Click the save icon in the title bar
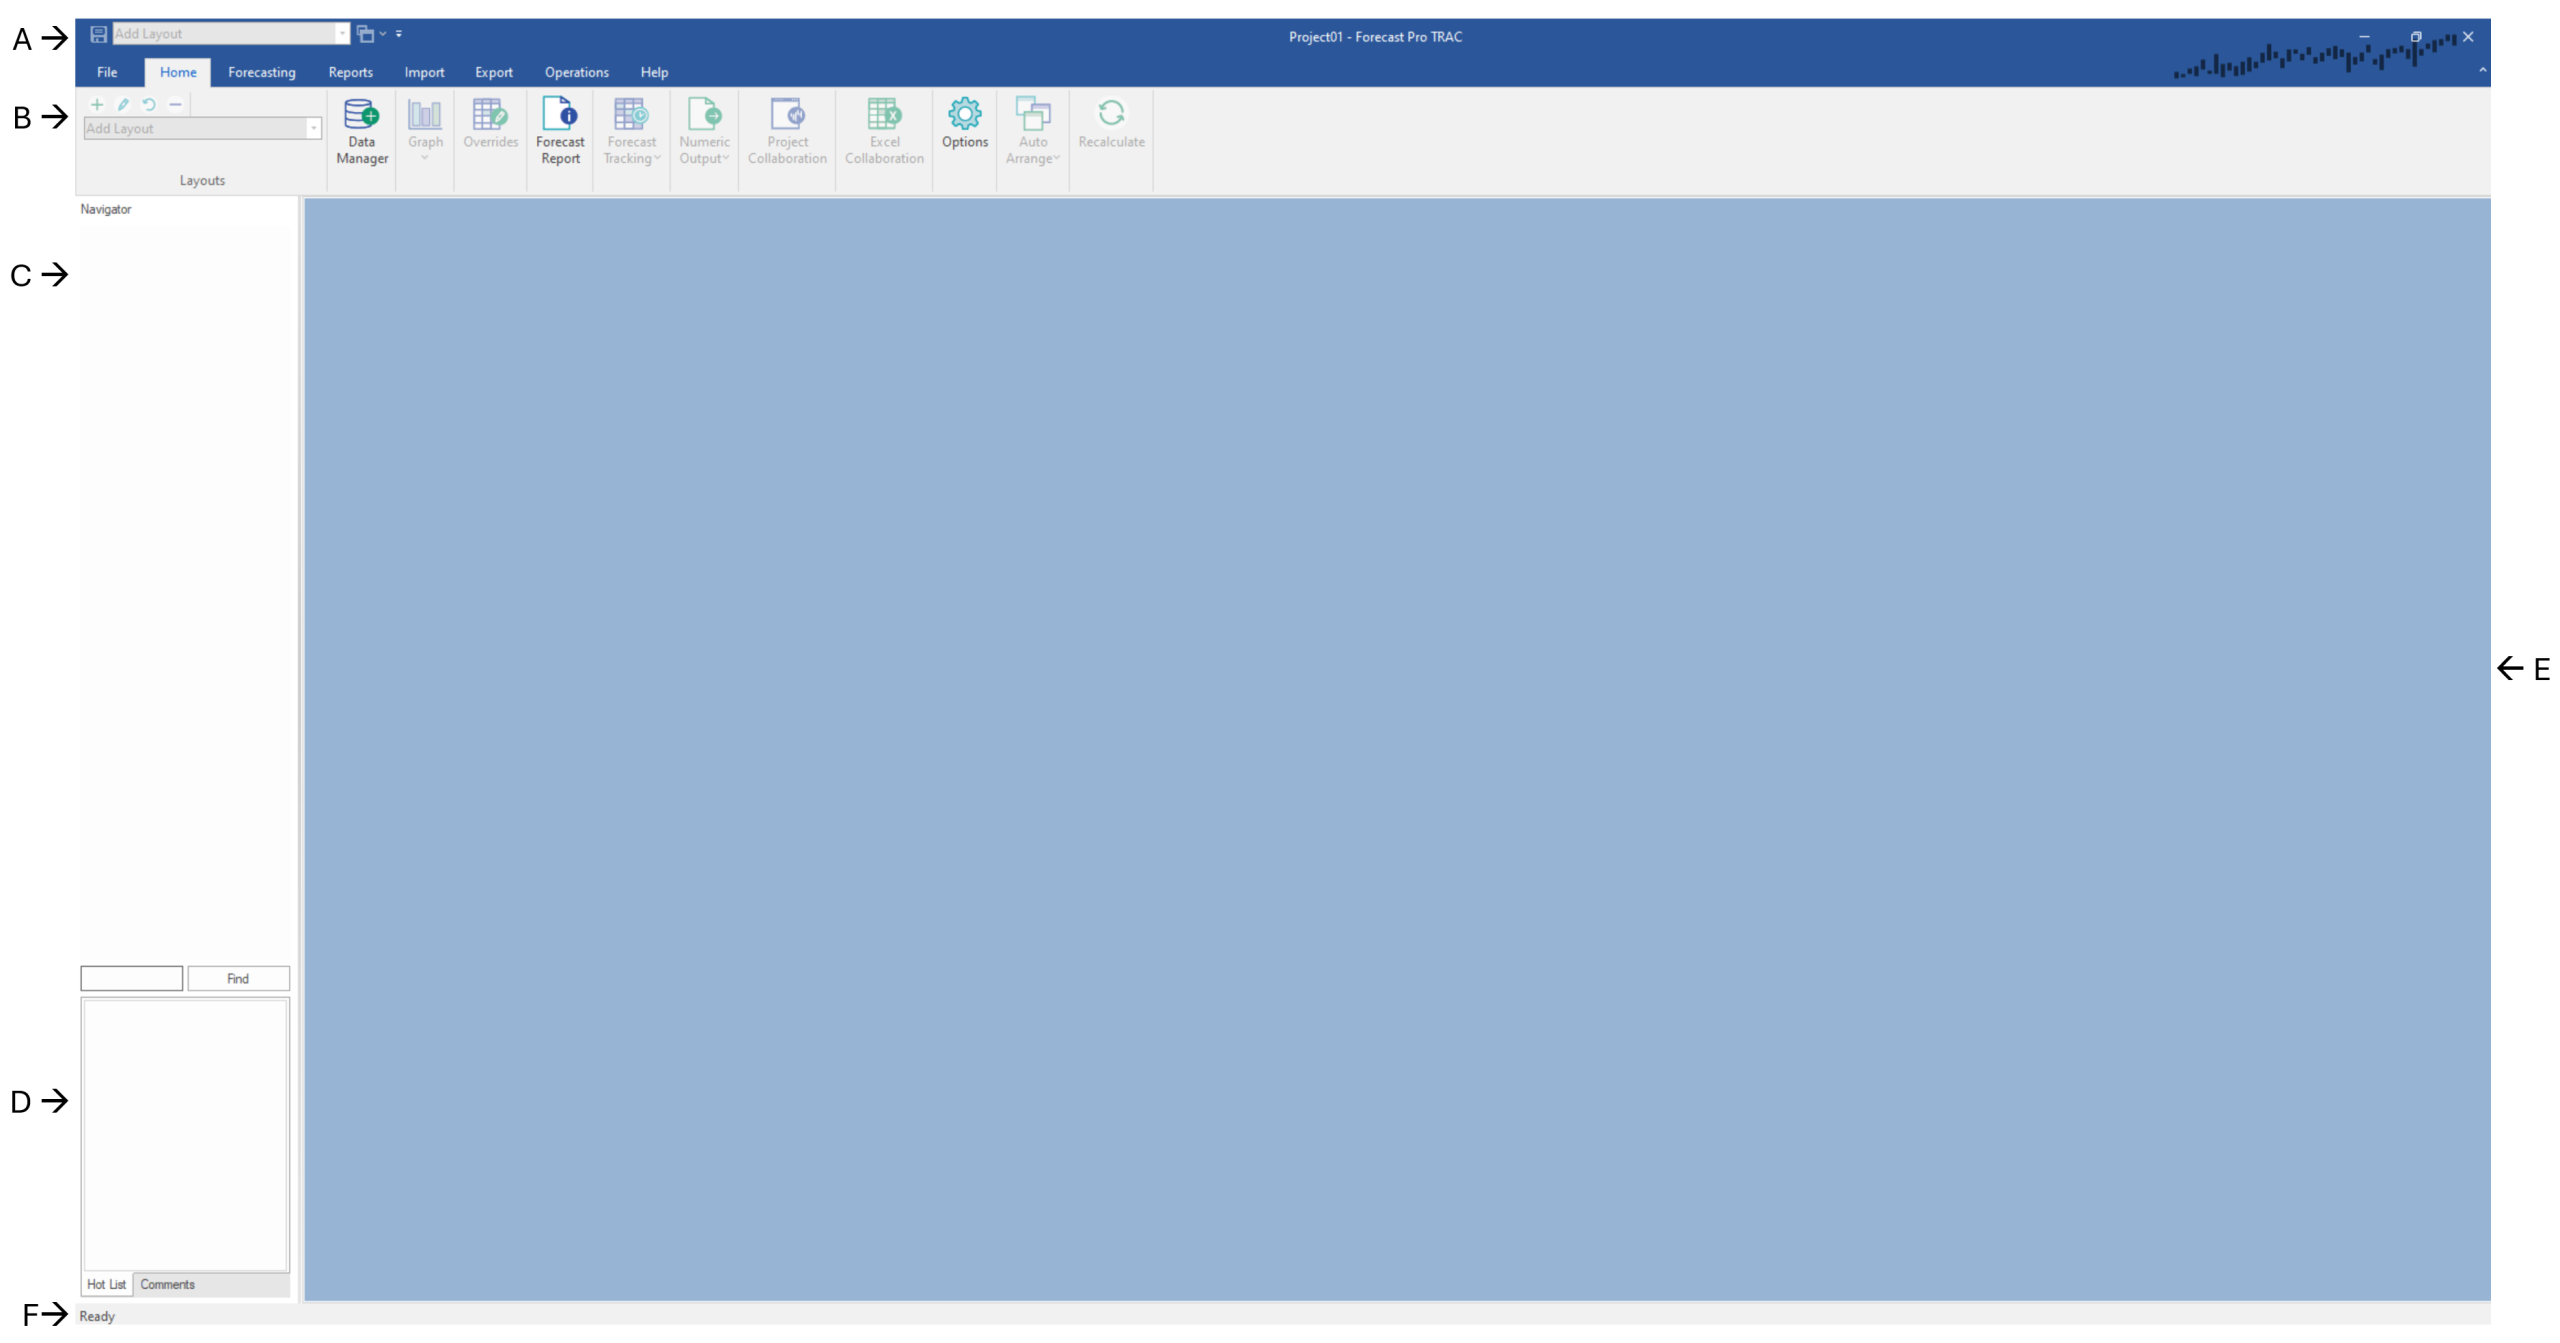This screenshot has height=1343, width=2560. (x=98, y=34)
